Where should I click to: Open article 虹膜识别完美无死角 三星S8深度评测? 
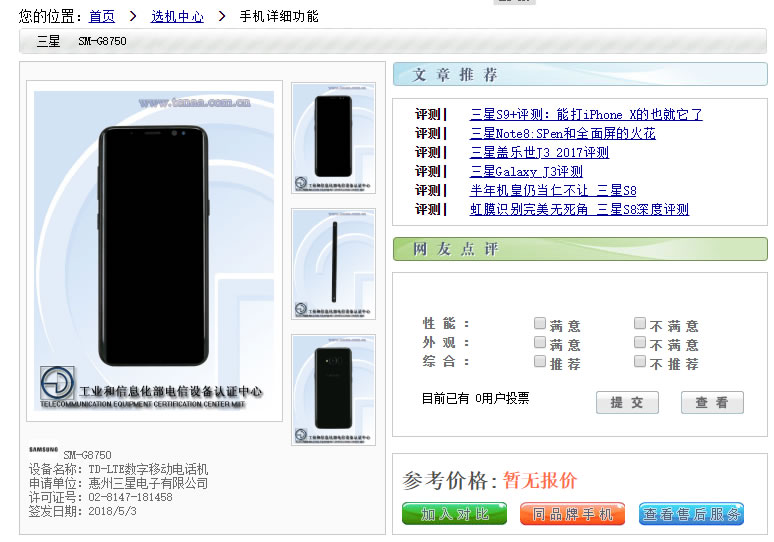[580, 209]
